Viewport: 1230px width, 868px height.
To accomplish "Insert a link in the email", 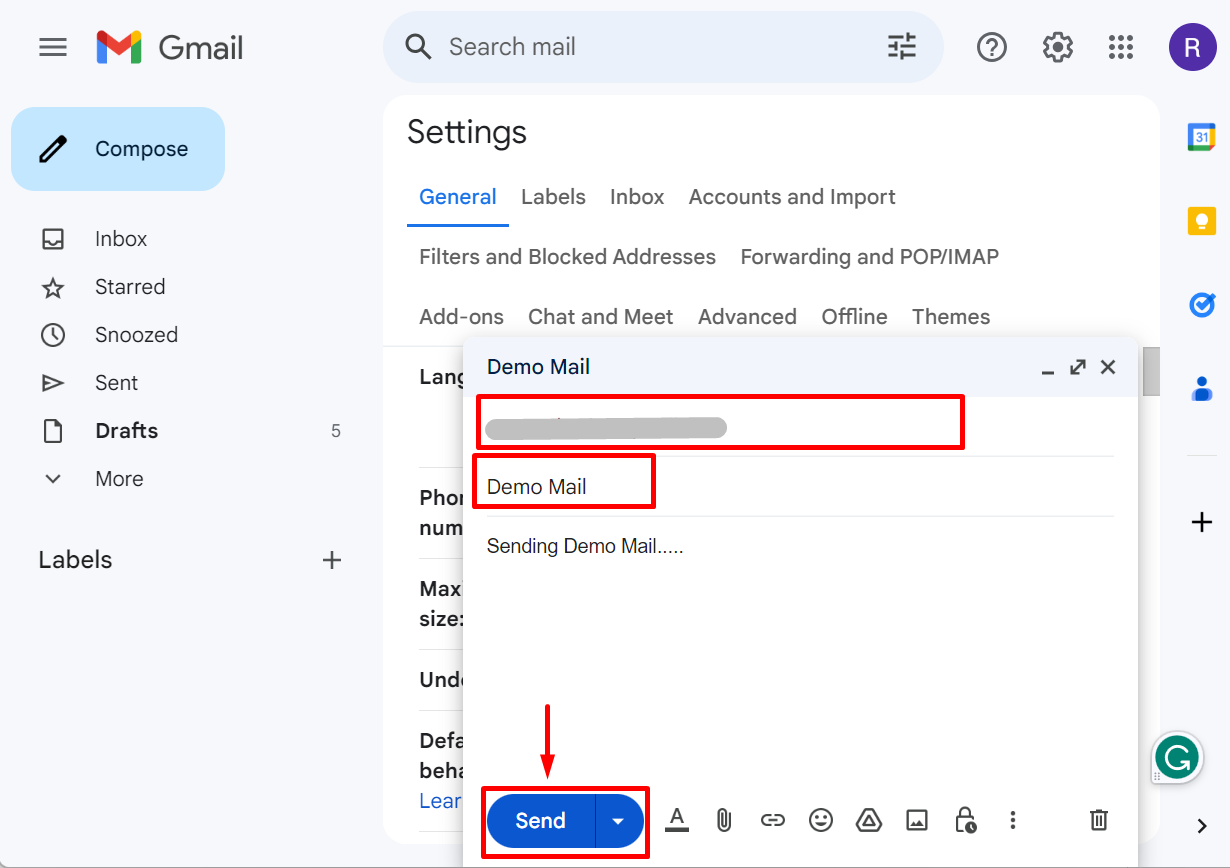I will [772, 821].
